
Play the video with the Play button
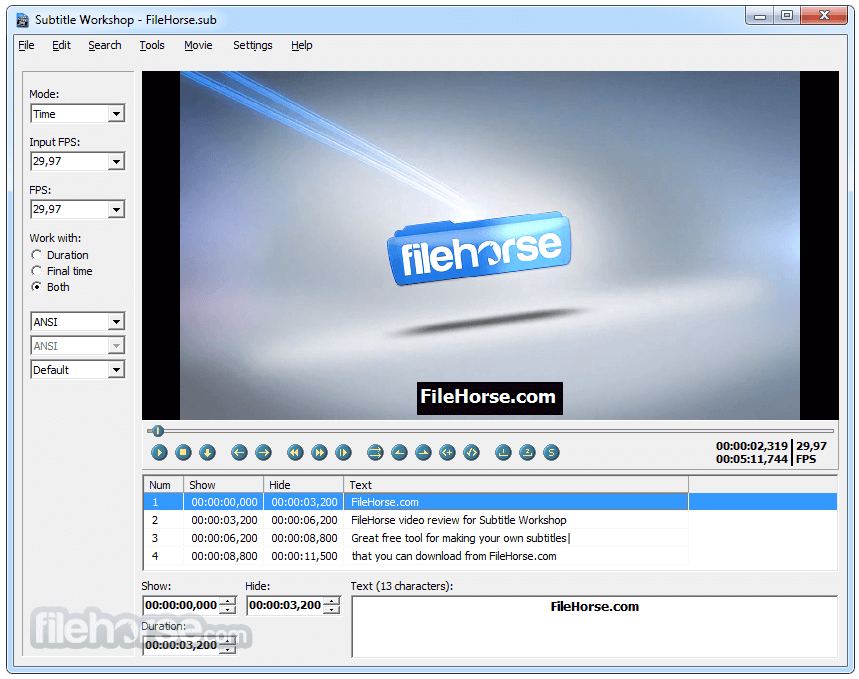(159, 453)
